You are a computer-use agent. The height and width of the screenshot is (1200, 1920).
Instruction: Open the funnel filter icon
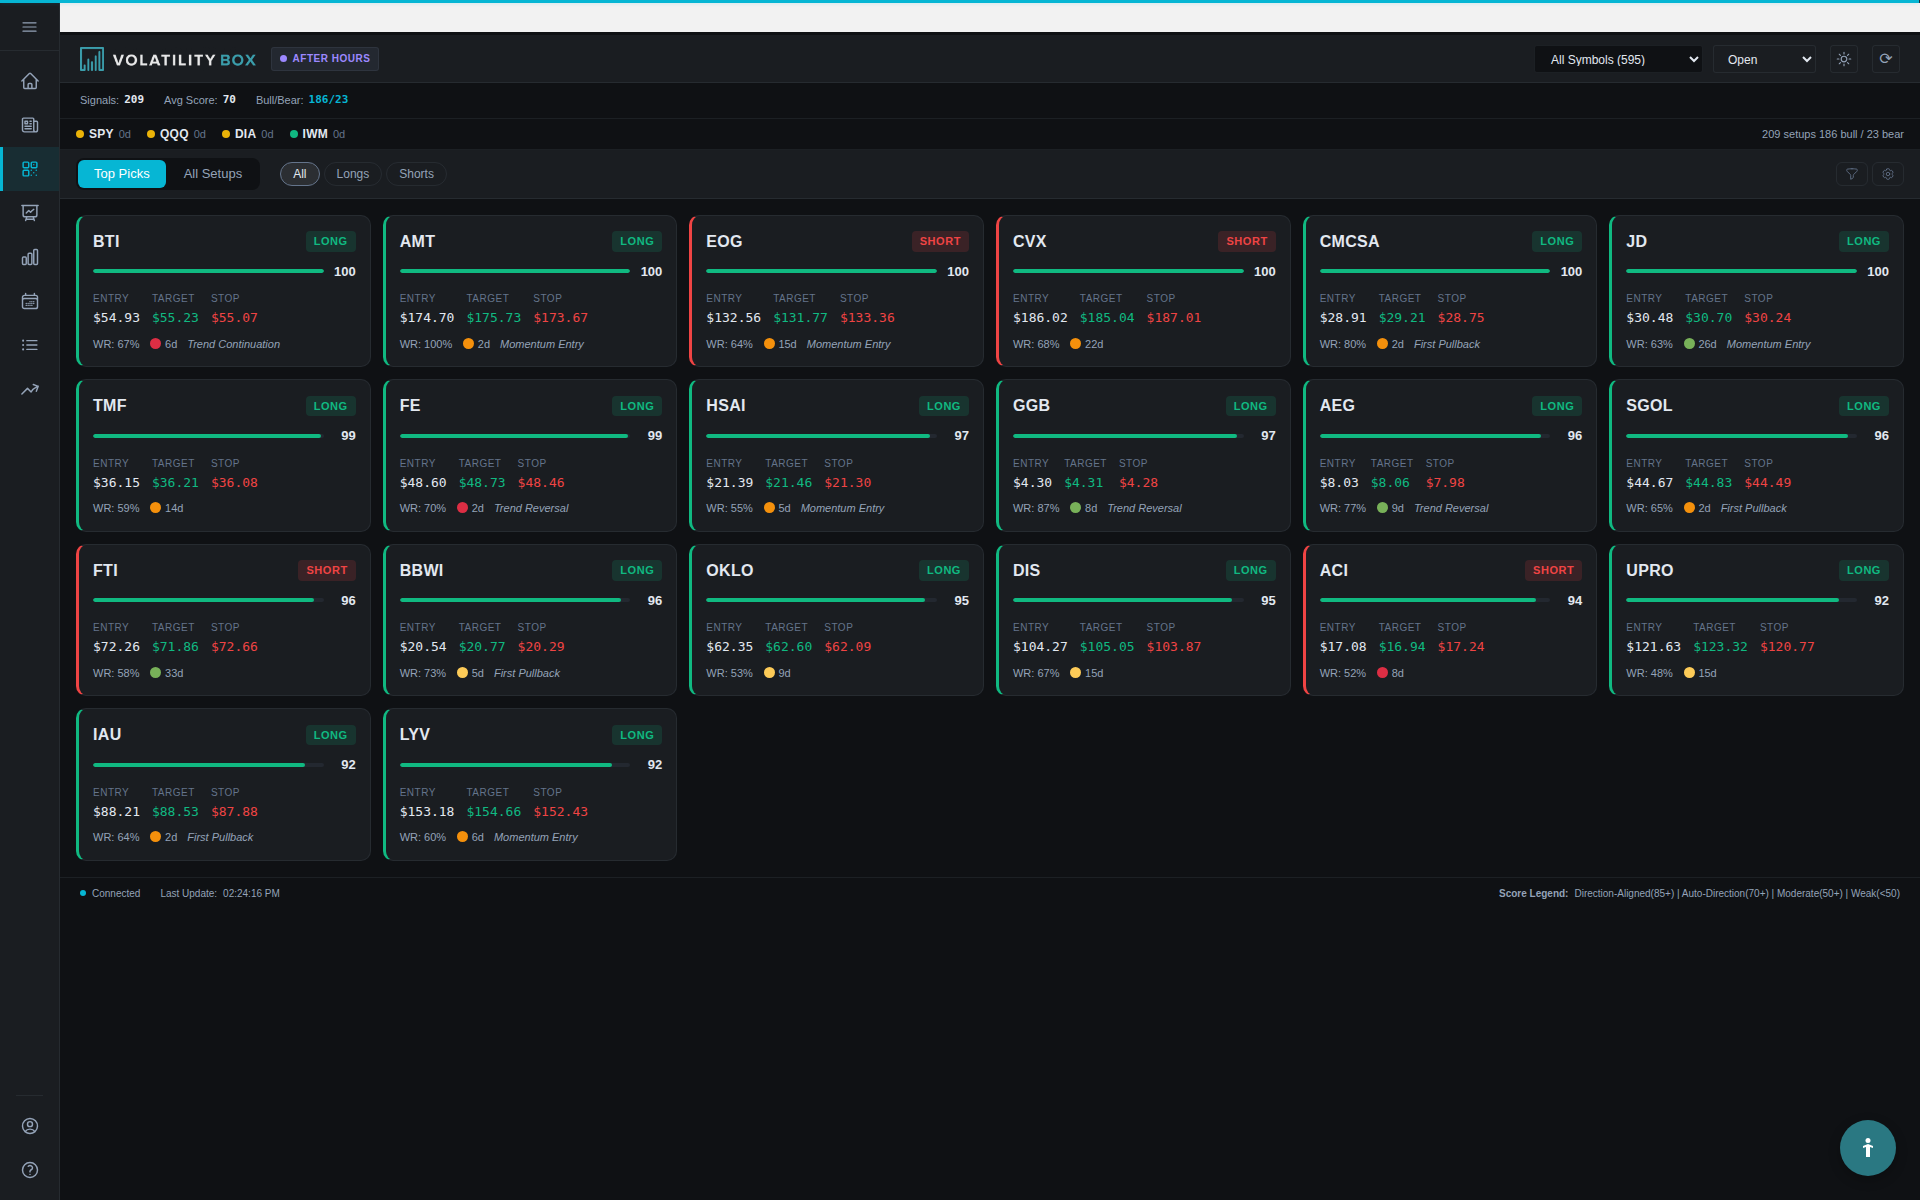click(1852, 174)
